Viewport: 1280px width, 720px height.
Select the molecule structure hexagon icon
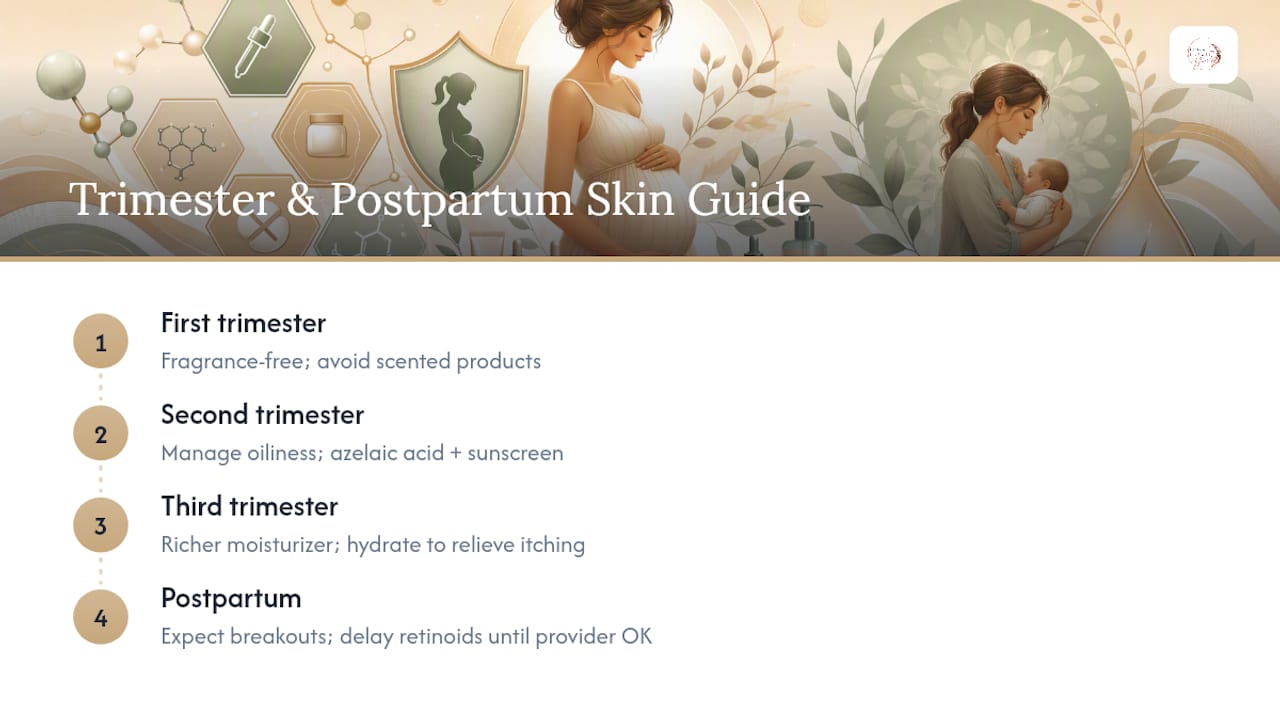187,150
